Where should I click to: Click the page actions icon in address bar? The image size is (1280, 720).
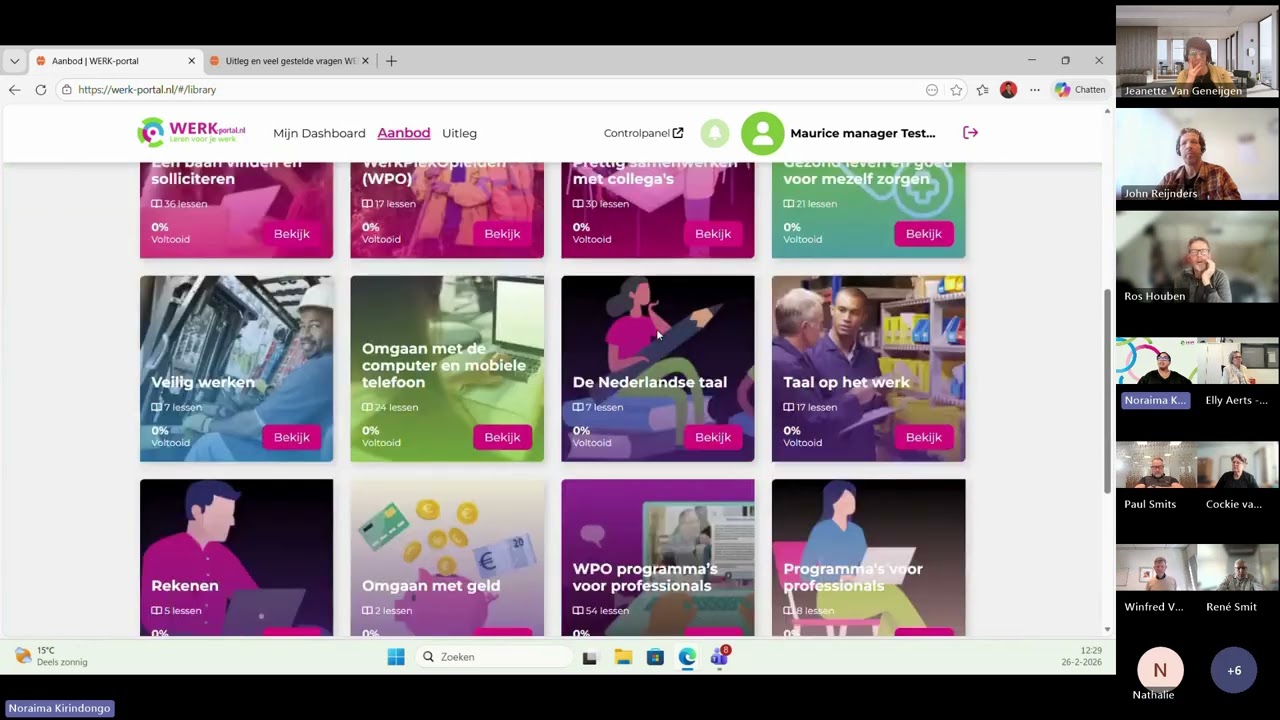[932, 90]
